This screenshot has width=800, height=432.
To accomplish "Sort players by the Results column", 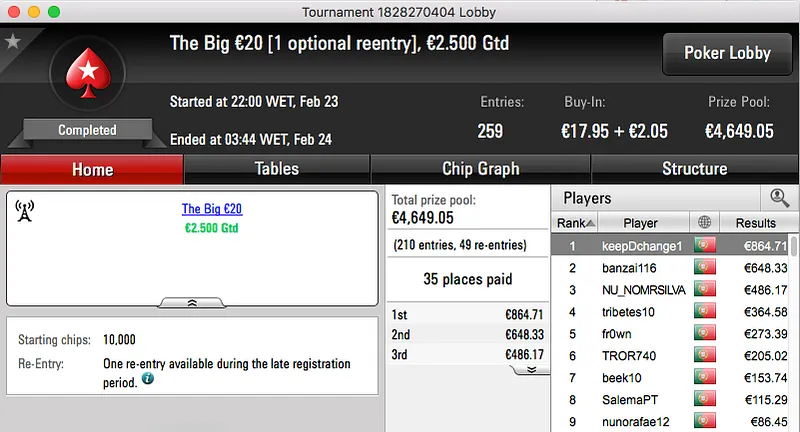I will coord(755,222).
